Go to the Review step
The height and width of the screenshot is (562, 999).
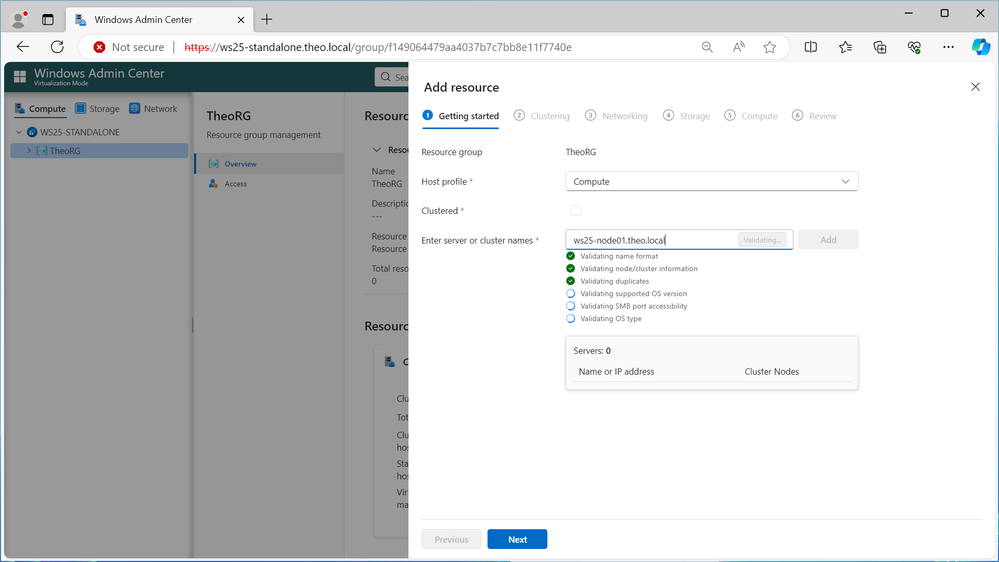click(x=814, y=116)
